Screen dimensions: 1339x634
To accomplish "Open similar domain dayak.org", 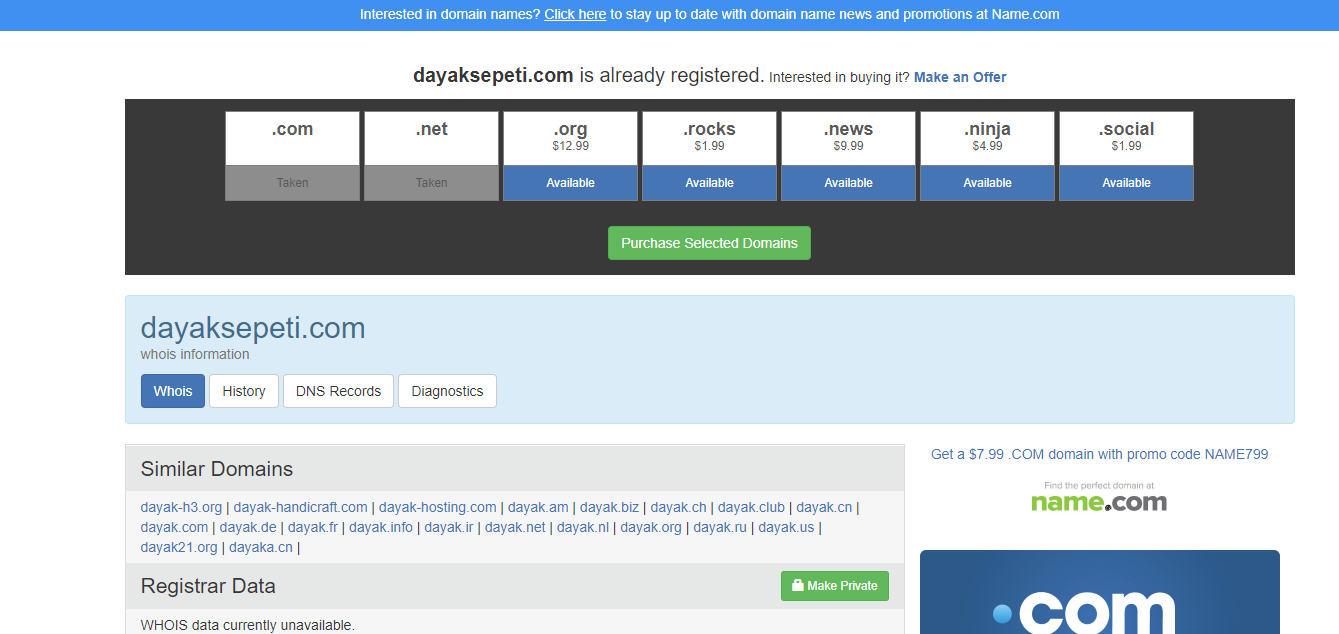I will [x=651, y=527].
